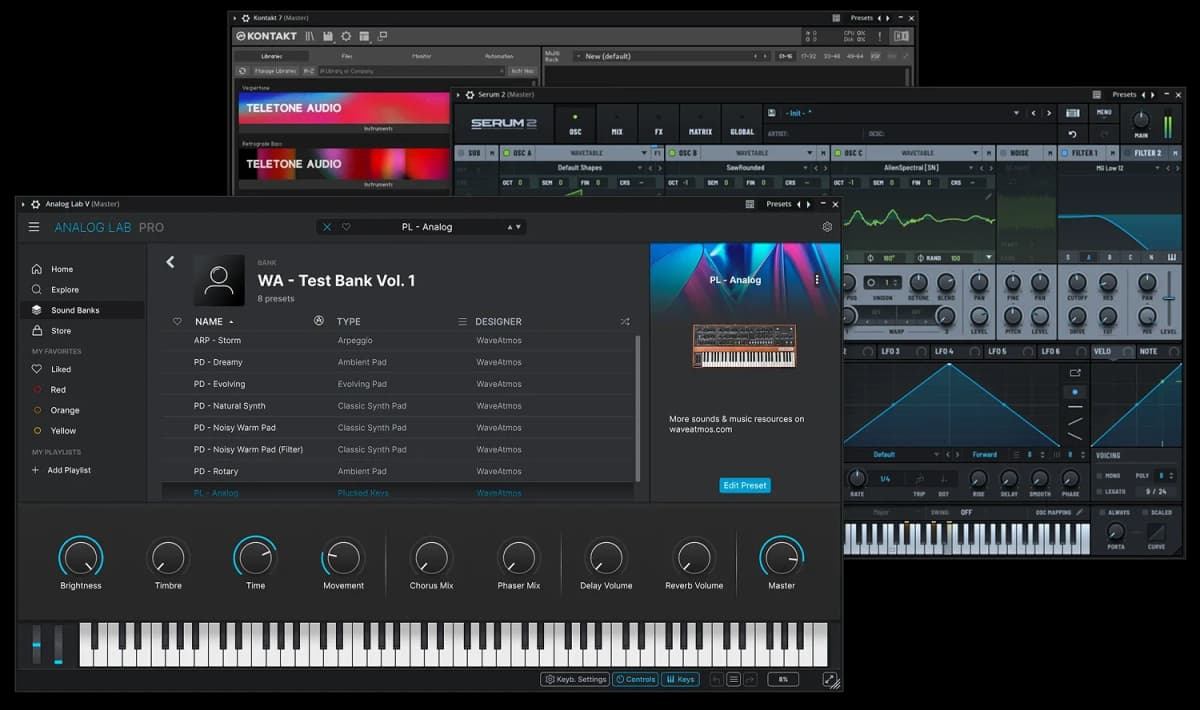This screenshot has width=1200, height=710.
Task: Click the Brightness knob in Analog Lab
Action: [x=80, y=557]
